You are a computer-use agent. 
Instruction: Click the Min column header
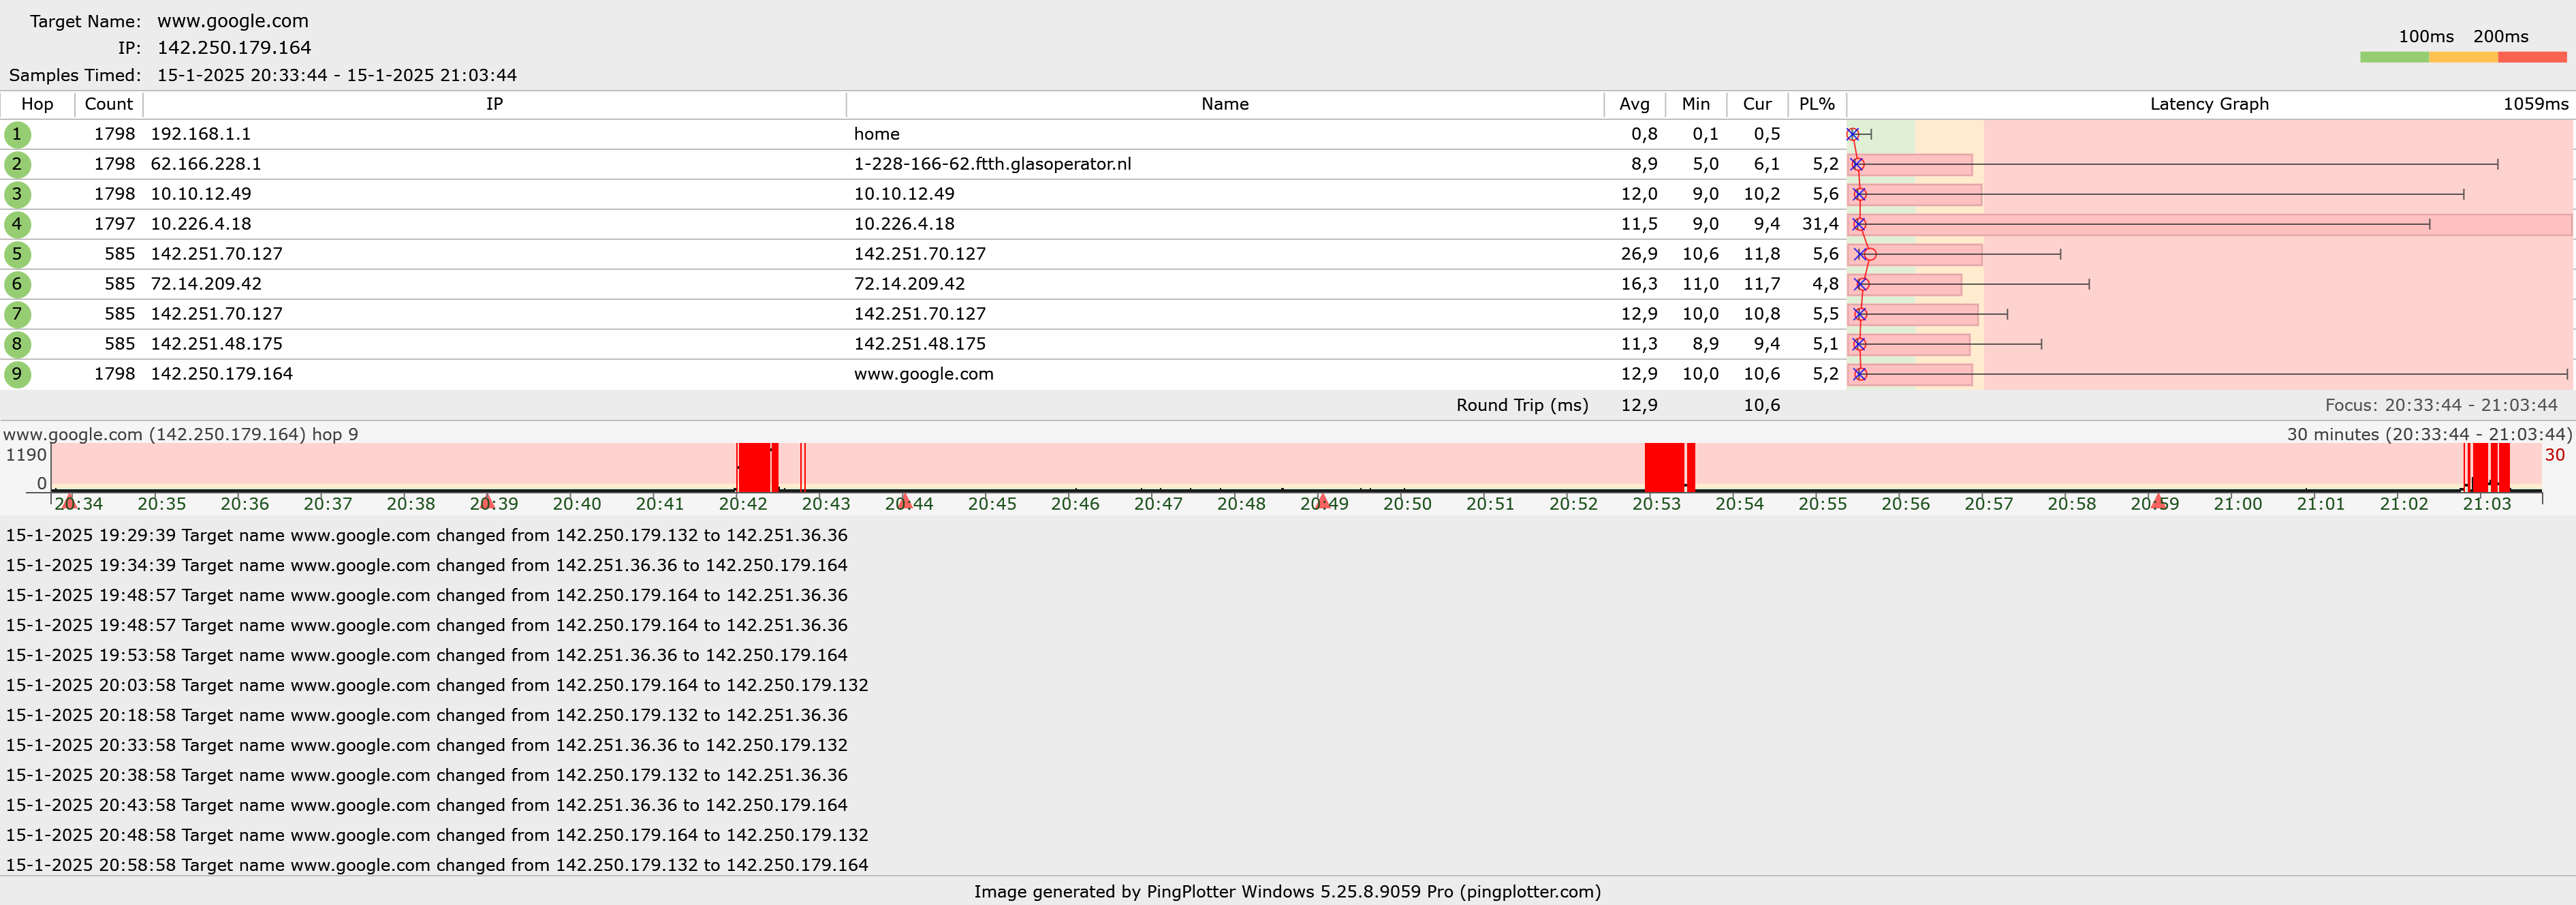tap(1696, 104)
